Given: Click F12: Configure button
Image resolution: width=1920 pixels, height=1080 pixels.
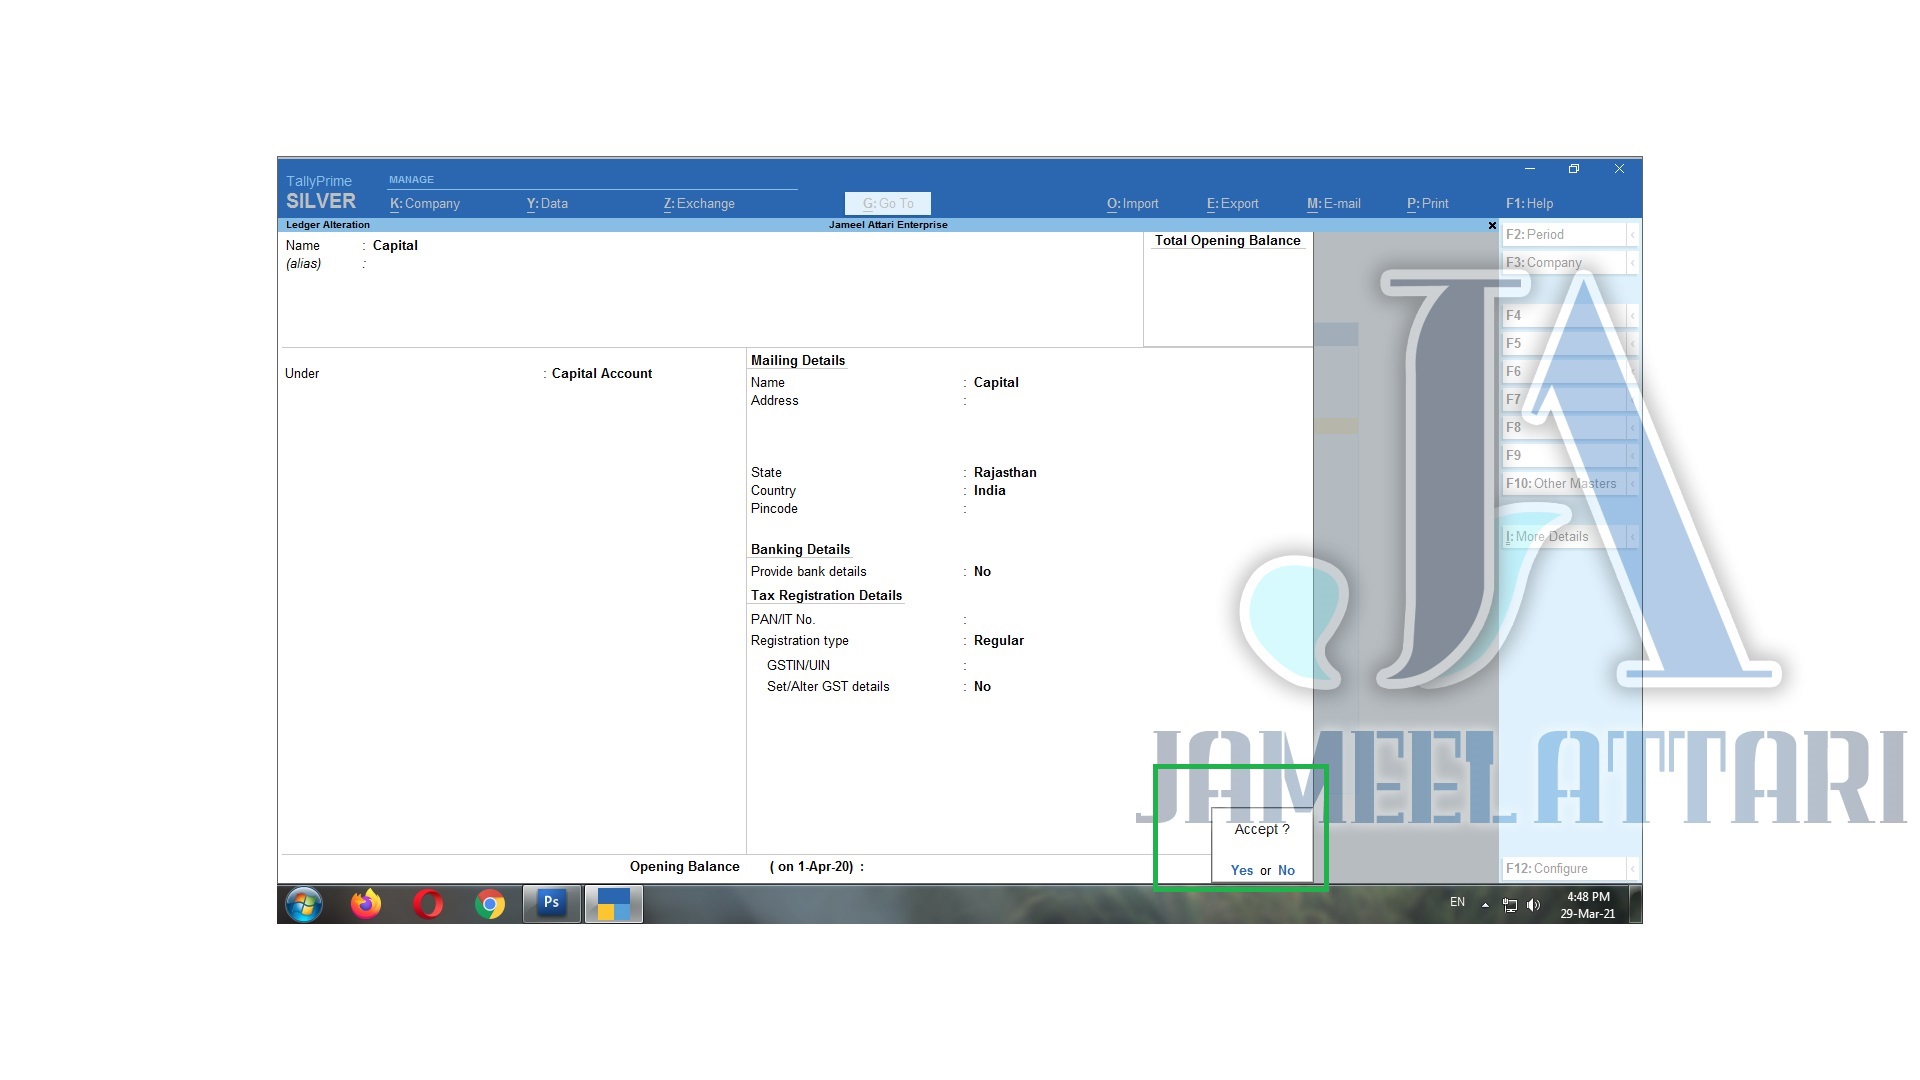Looking at the screenshot, I should point(1563,869).
